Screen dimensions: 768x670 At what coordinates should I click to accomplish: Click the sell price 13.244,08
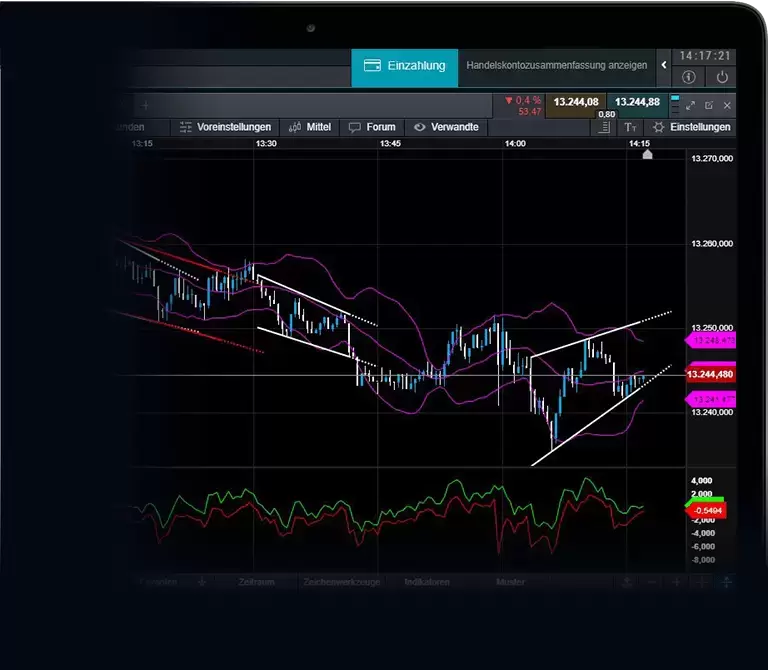pos(576,102)
